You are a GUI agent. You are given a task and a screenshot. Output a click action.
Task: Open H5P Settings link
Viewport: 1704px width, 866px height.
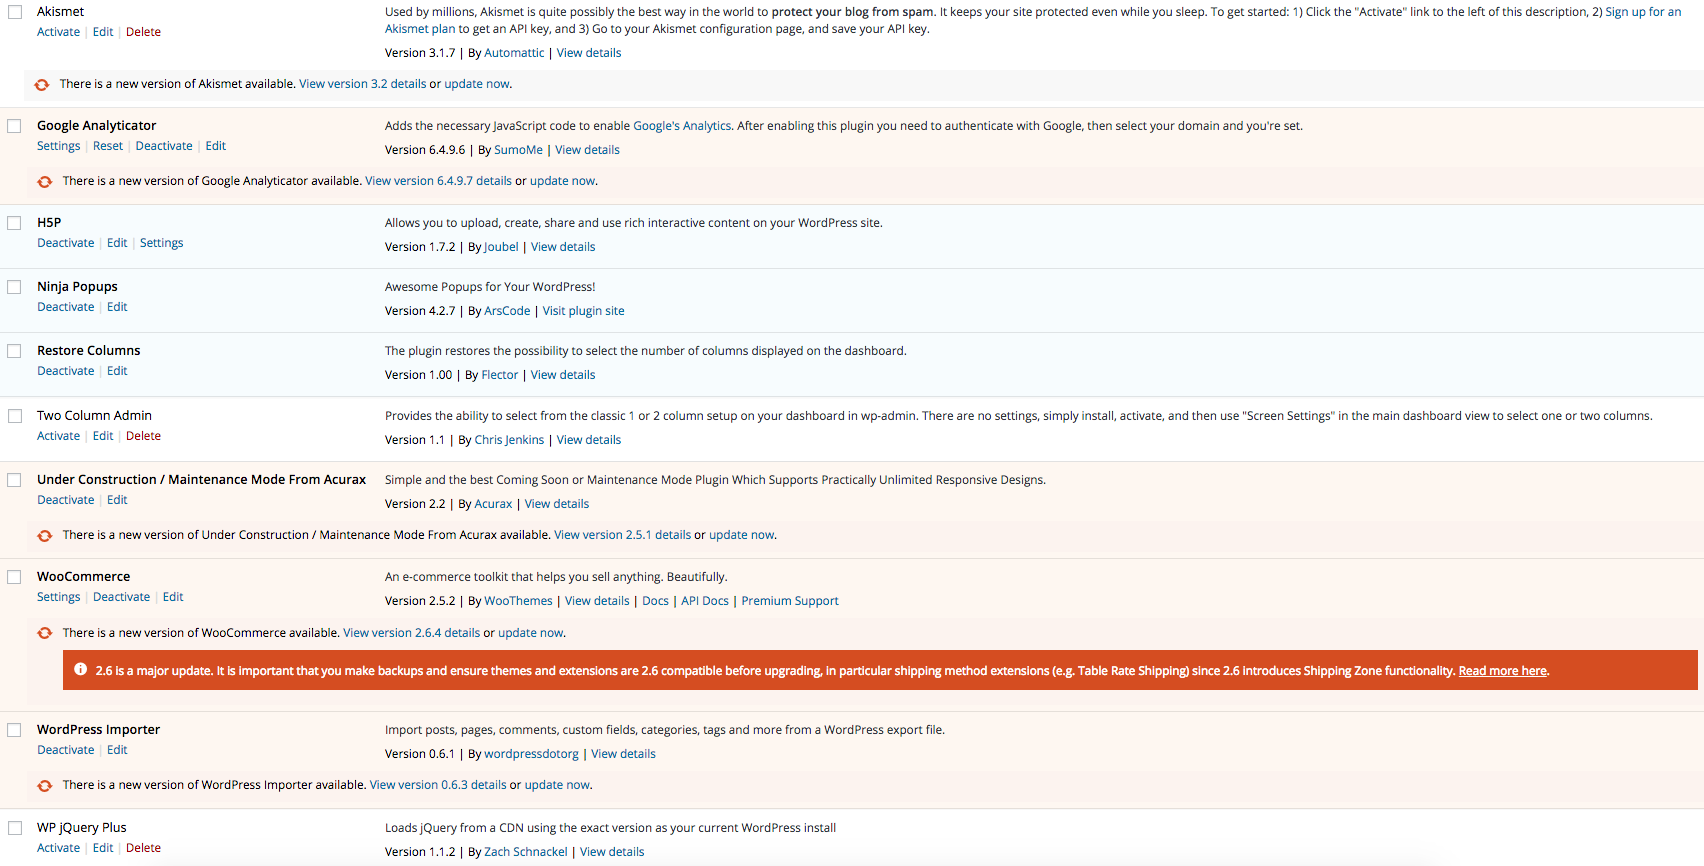pyautogui.click(x=161, y=243)
